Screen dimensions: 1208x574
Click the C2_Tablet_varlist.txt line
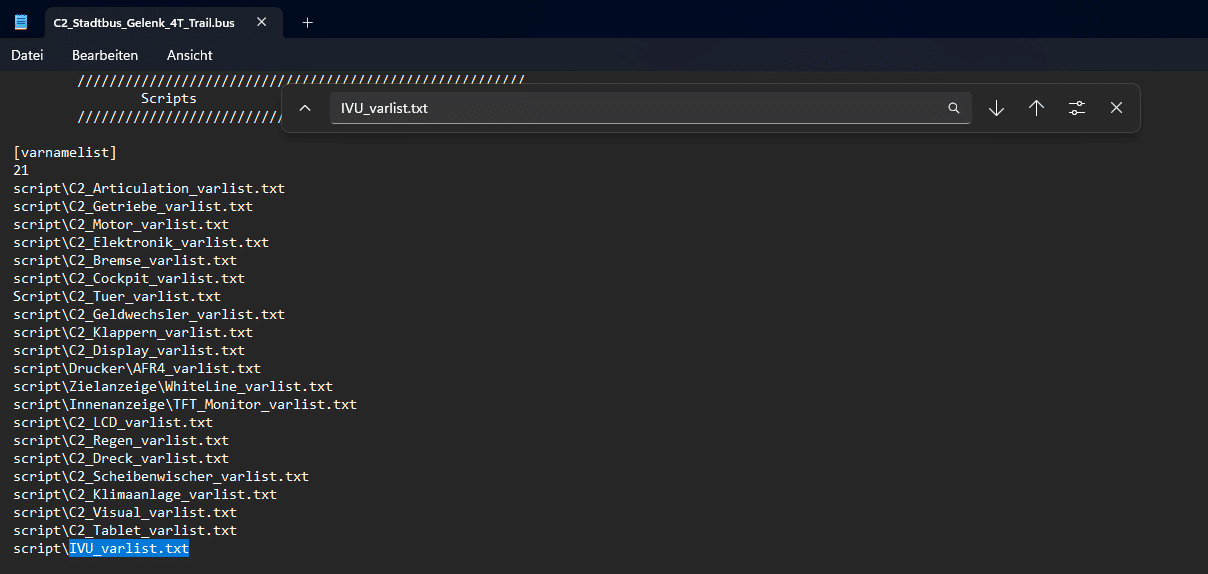pyautogui.click(x=124, y=531)
